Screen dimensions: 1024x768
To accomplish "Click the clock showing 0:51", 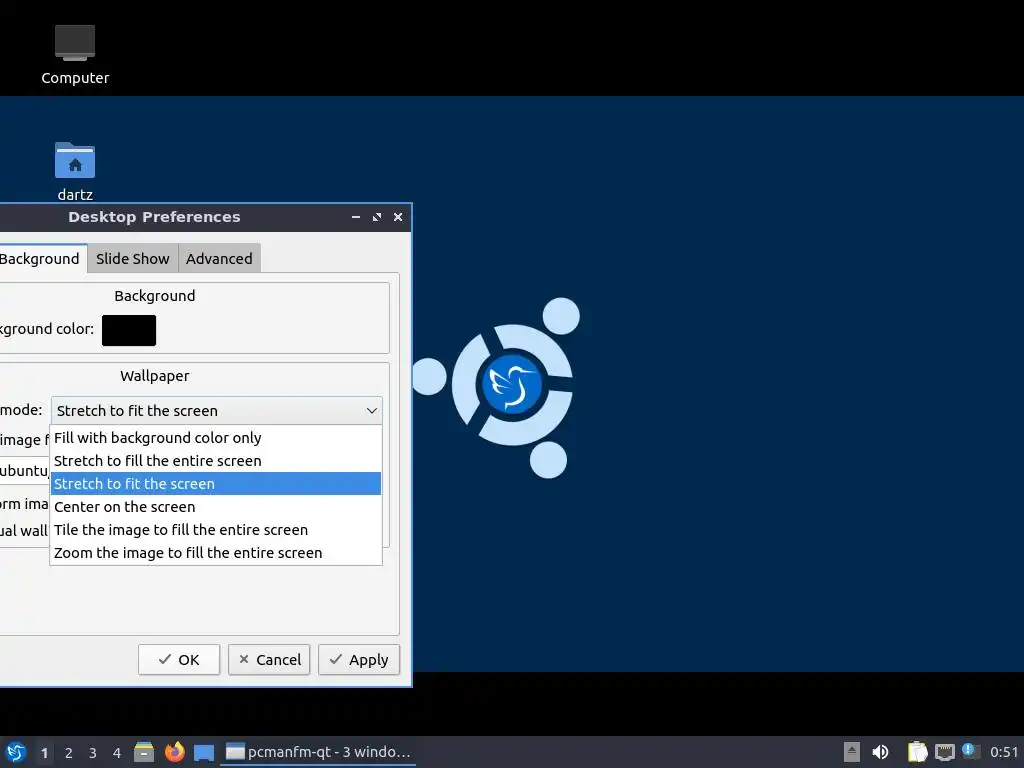I will (x=1004, y=752).
